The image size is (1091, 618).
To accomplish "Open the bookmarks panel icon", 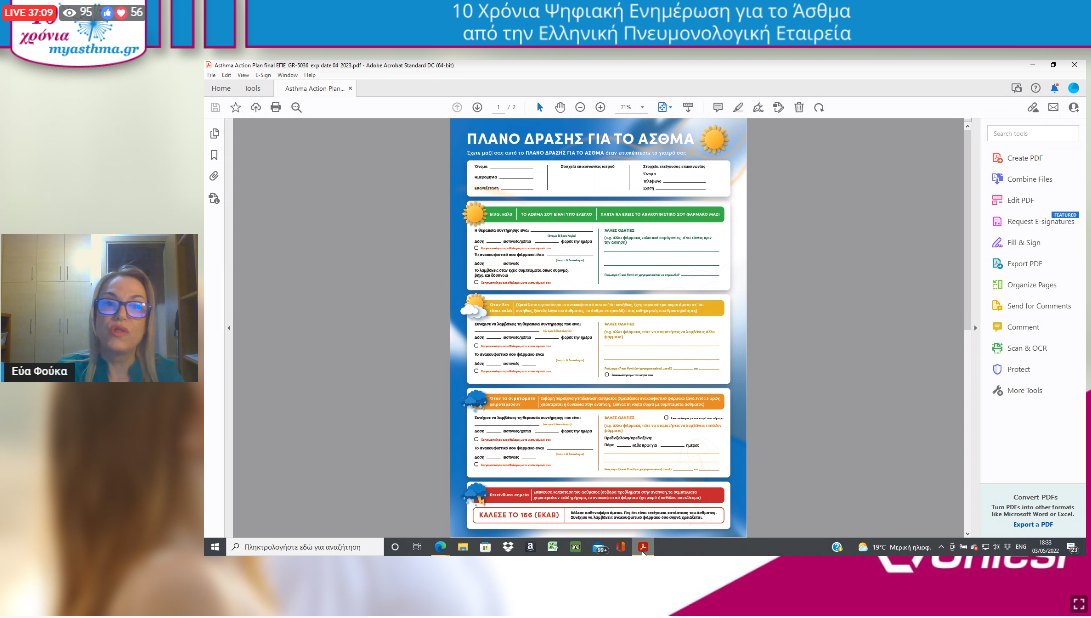I will 214,155.
